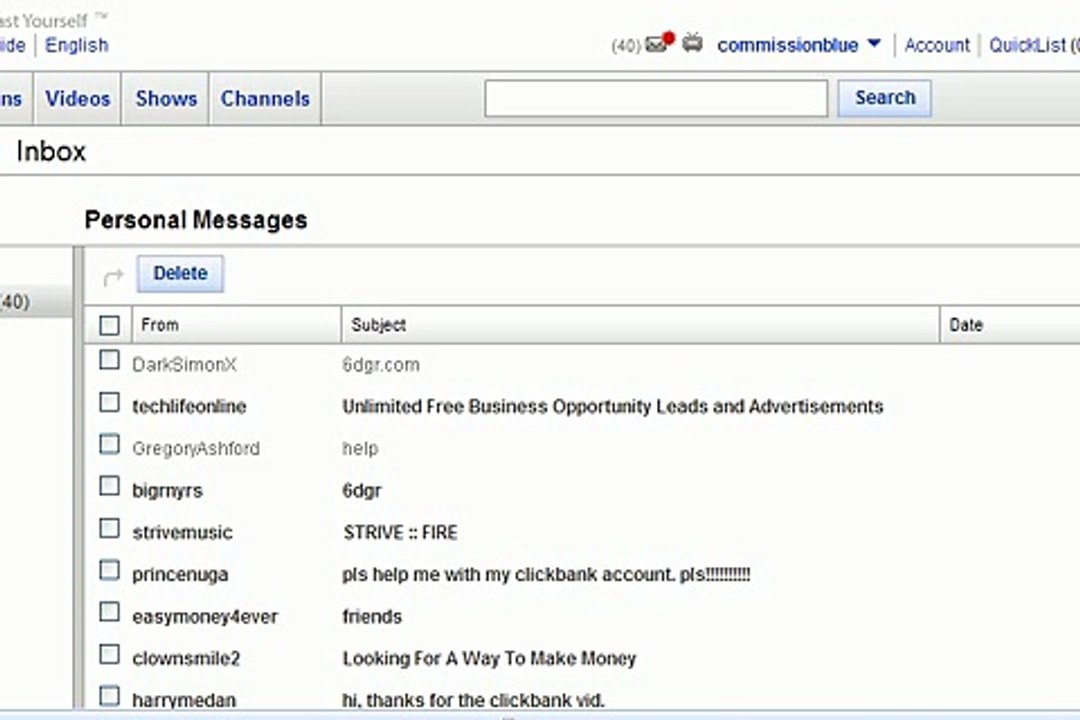The height and width of the screenshot is (720, 1080).
Task: Open the 'help' message from GregoryAshford
Action: coord(360,449)
